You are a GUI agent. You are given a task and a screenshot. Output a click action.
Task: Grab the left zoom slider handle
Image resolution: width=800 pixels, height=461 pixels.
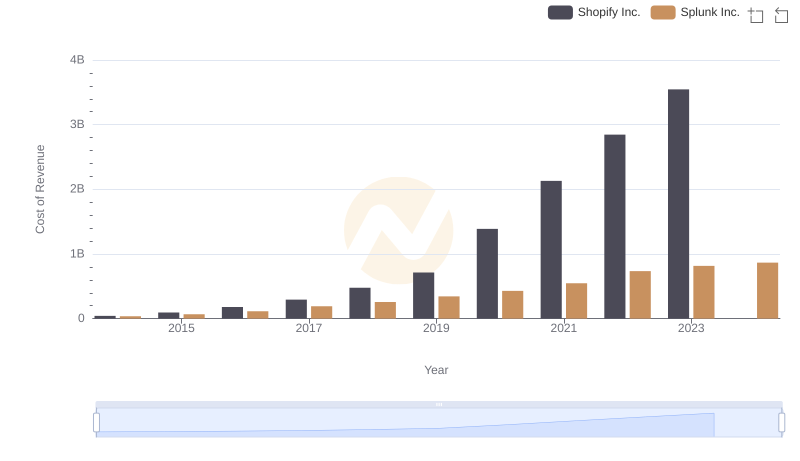(96, 423)
